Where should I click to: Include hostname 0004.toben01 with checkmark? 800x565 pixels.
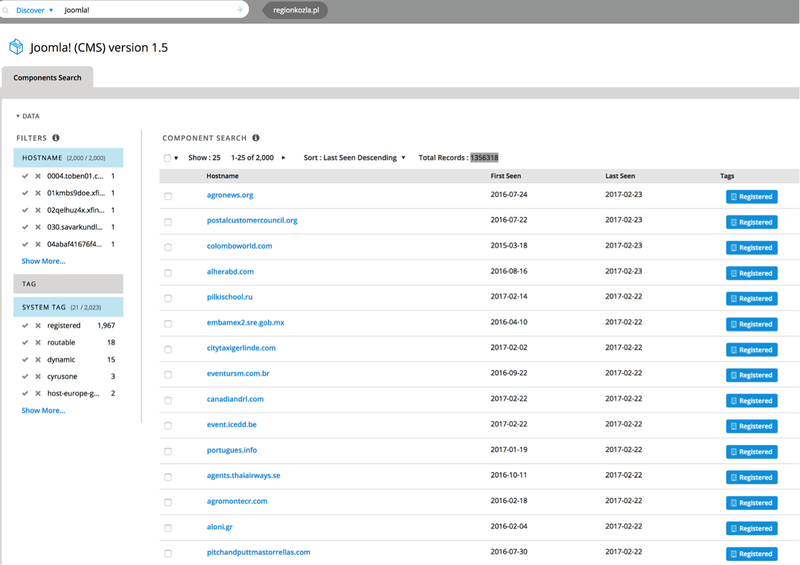point(25,176)
